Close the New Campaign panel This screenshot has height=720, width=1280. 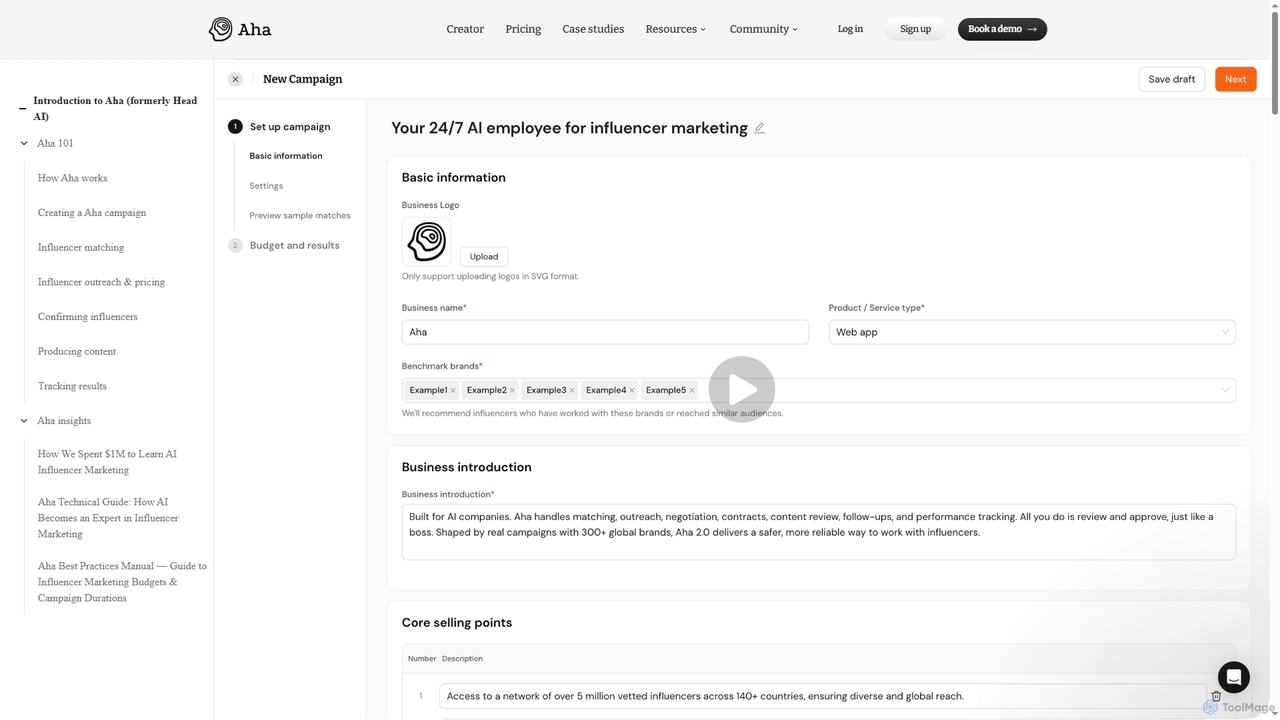pos(235,79)
